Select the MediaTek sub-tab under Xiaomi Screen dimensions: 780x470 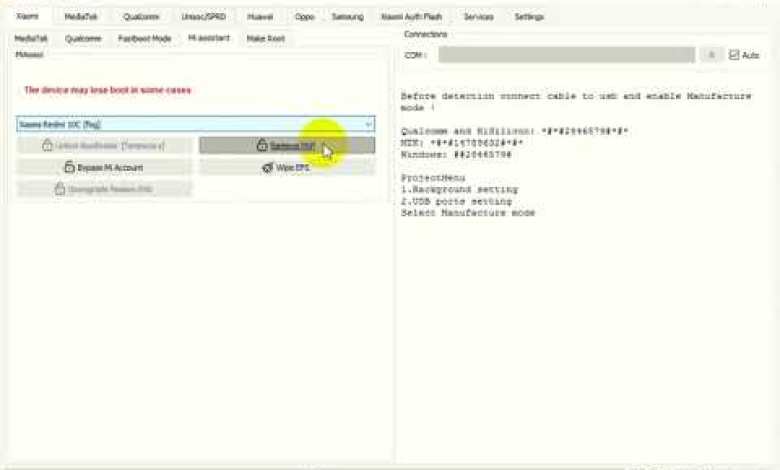(x=31, y=38)
